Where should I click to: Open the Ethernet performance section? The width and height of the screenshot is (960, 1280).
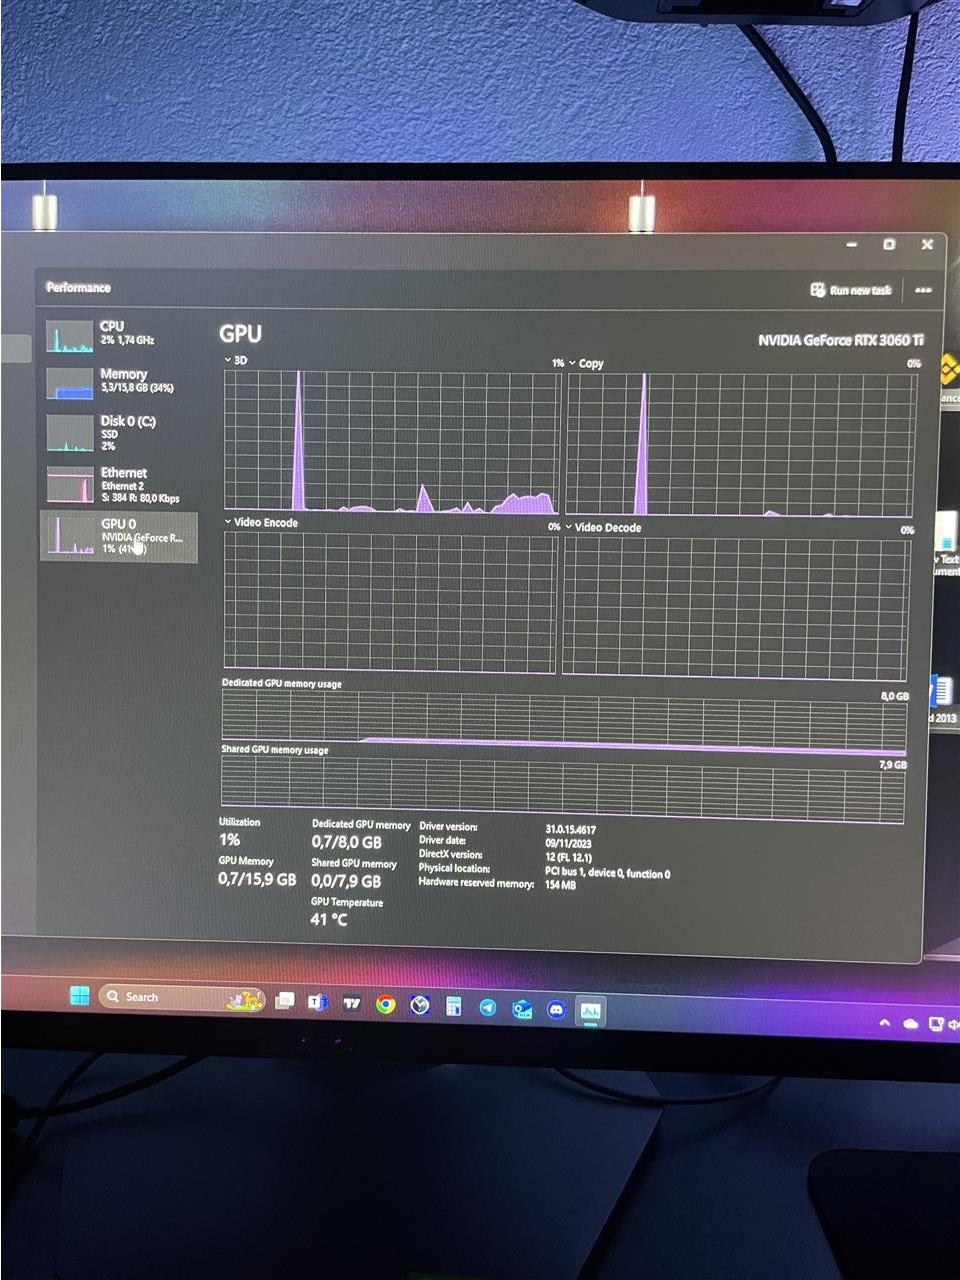coord(118,484)
